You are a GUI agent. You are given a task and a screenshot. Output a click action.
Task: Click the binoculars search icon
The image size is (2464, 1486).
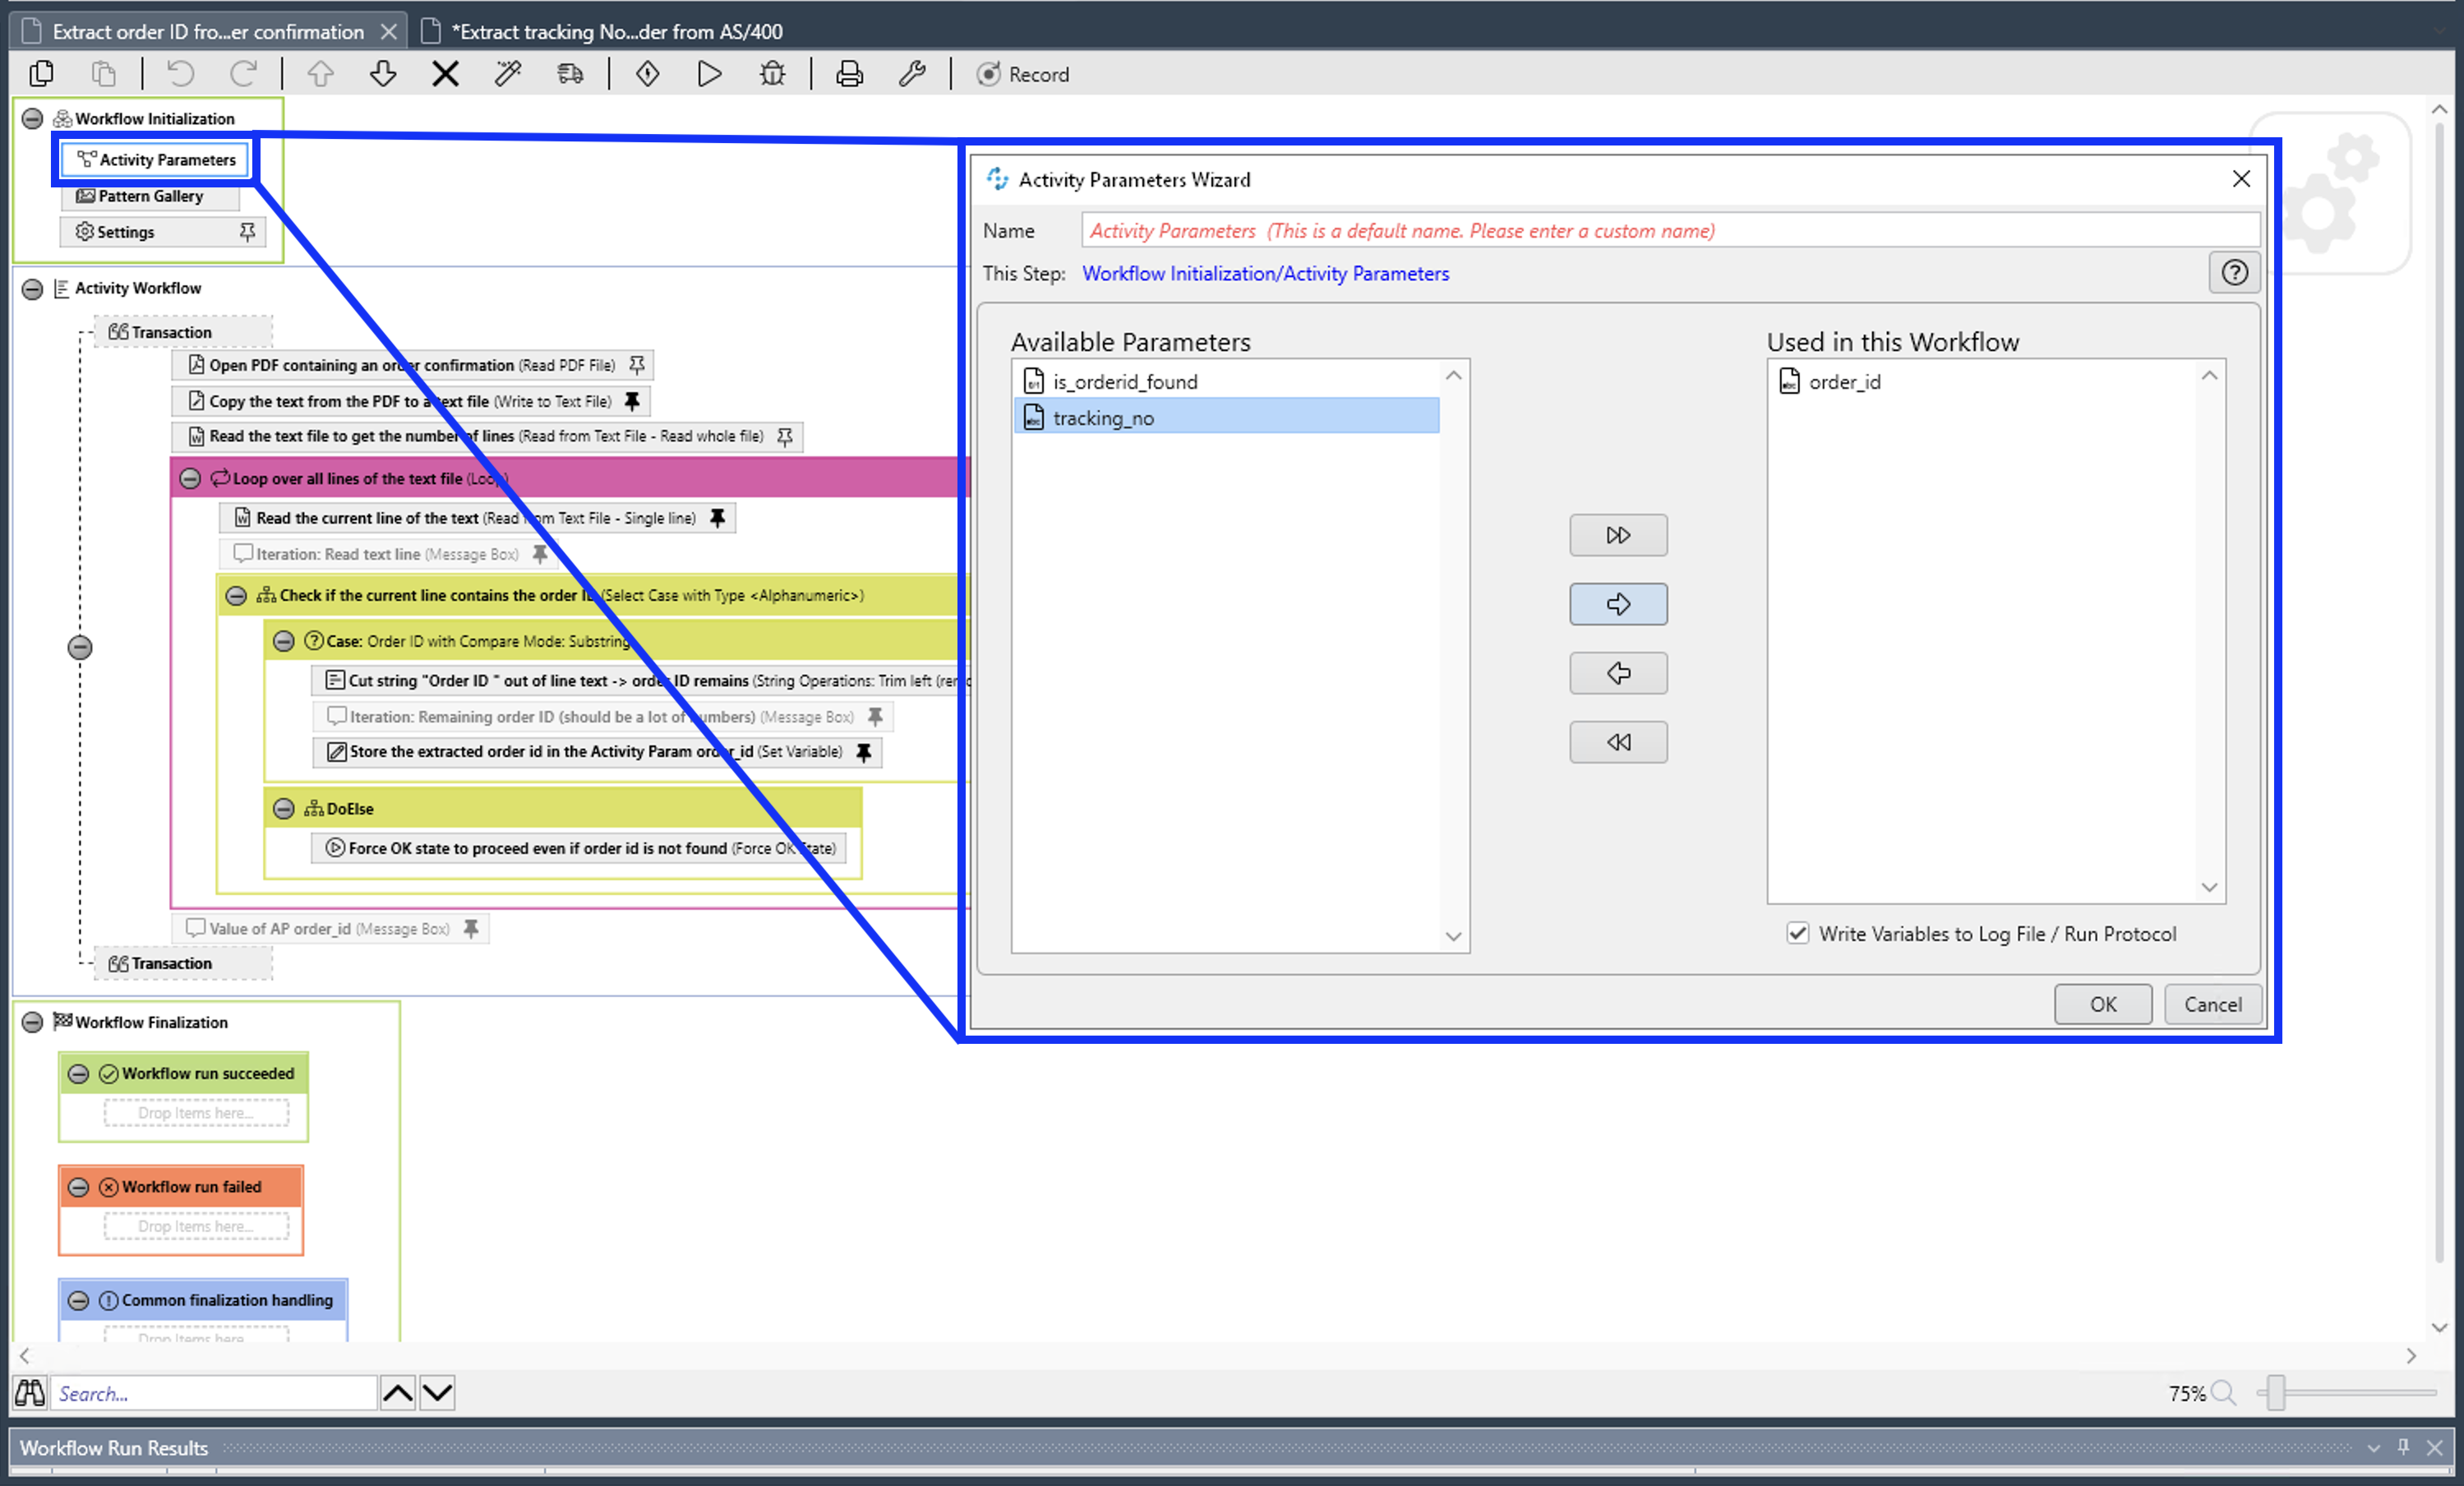click(x=29, y=1393)
